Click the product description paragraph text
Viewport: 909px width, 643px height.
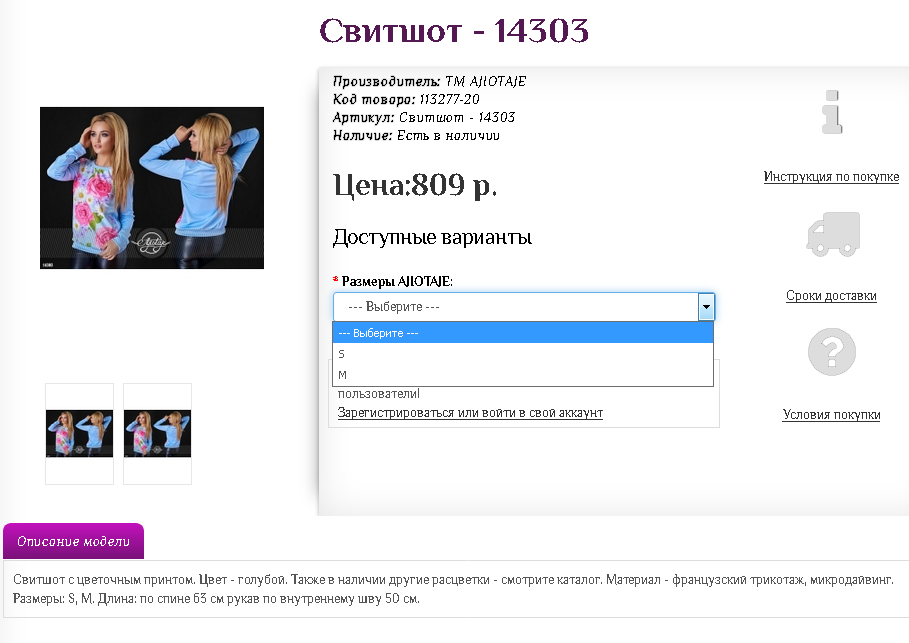pyautogui.click(x=453, y=588)
